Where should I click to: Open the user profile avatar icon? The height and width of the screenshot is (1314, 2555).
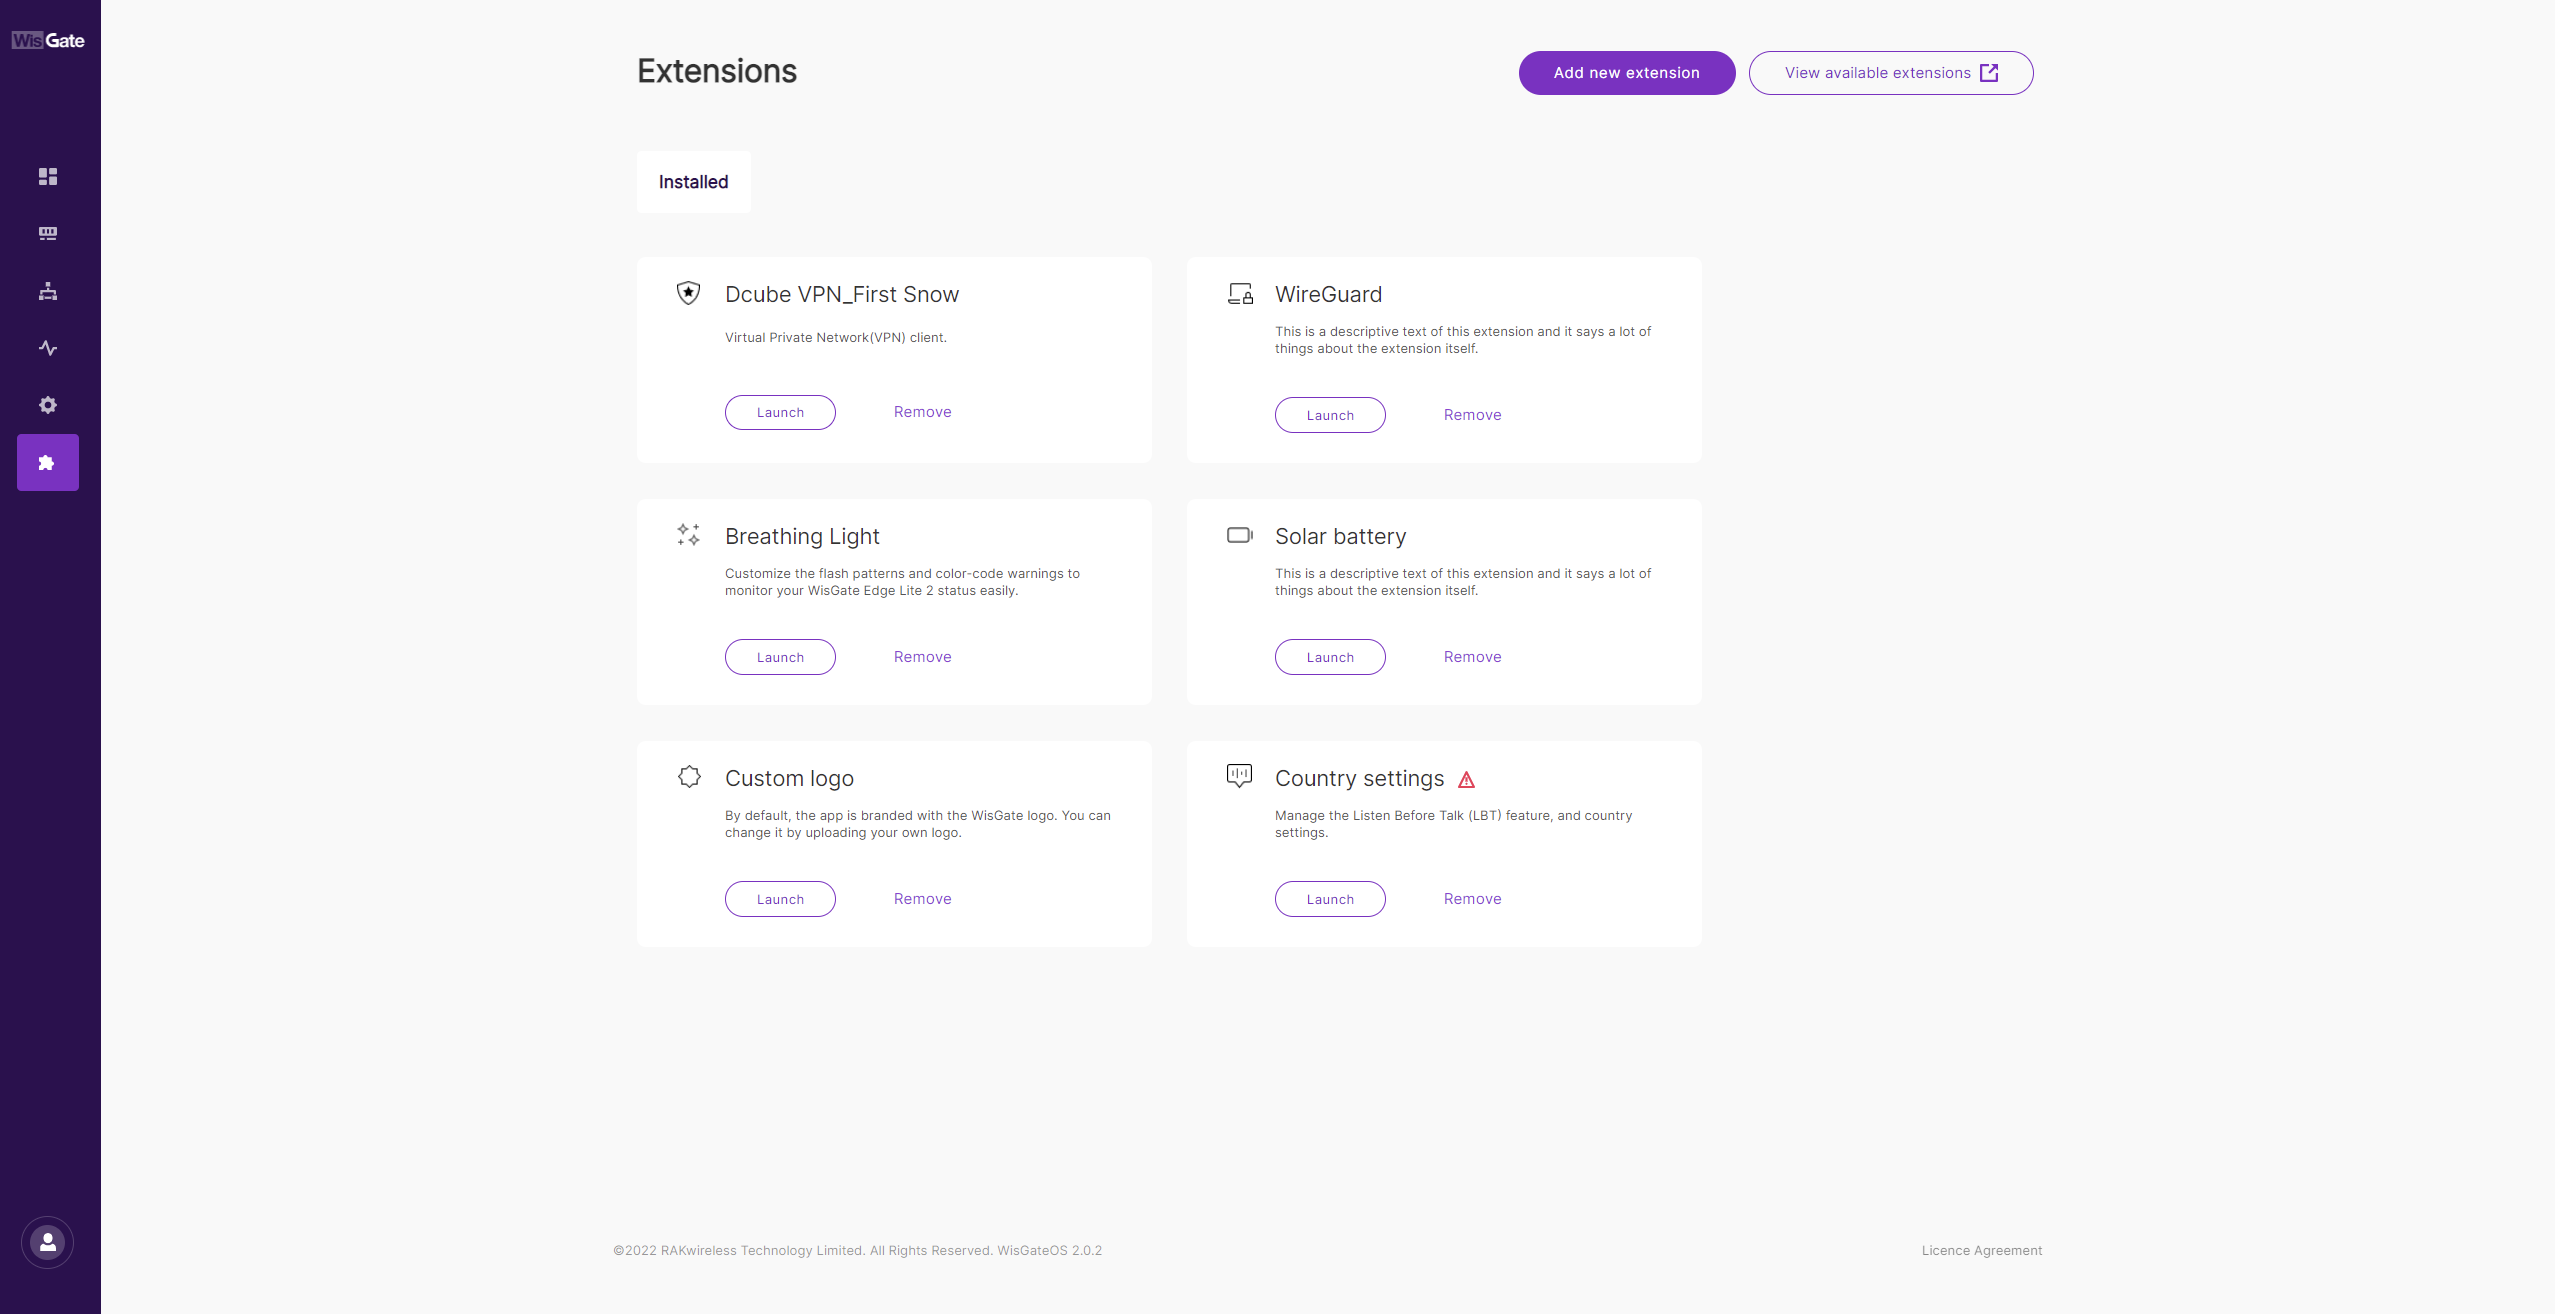point(48,1242)
